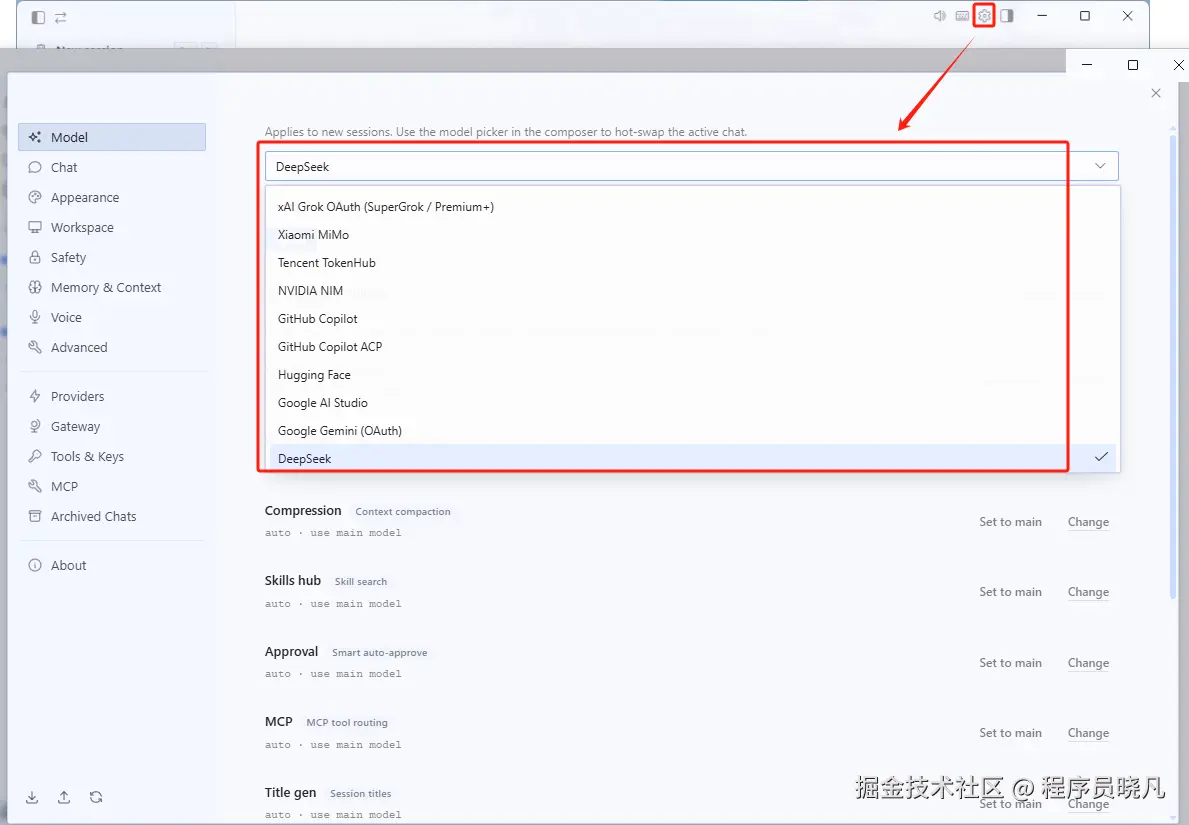Select NVIDIA NIM provider option
Screen dimensions: 1189x825
693,291
